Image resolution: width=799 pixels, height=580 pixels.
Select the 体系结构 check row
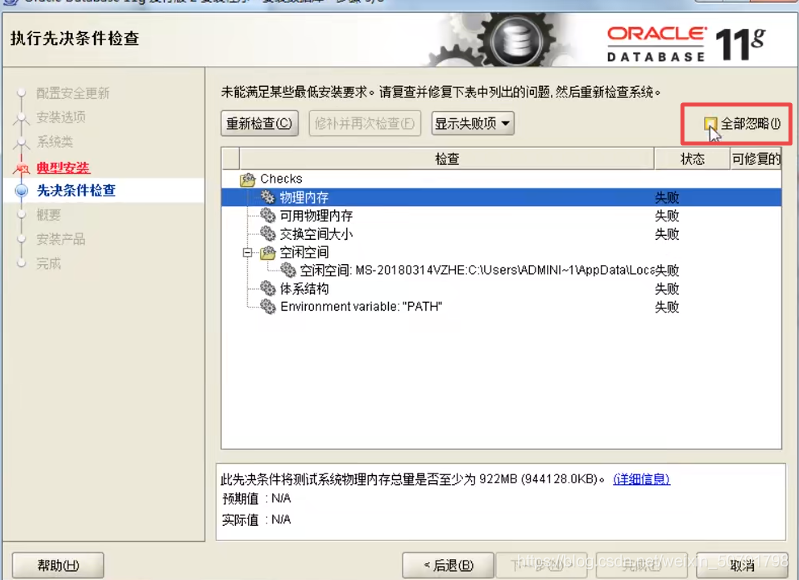pos(304,289)
